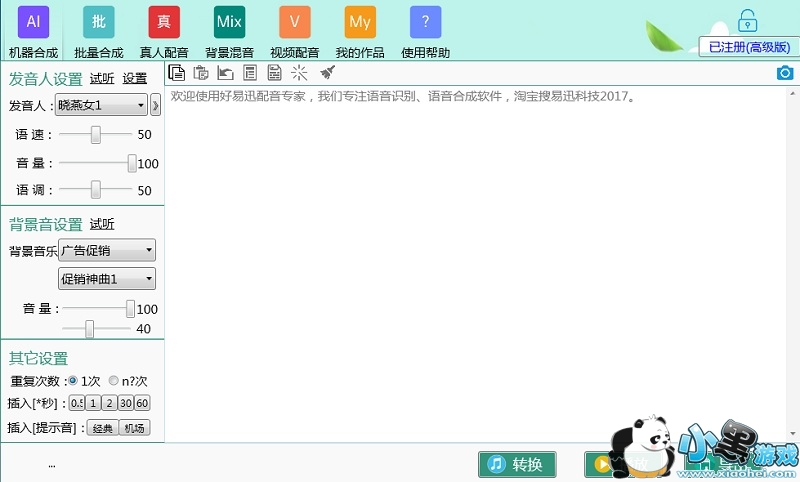
Task: Expand the 发音人 voice dropdown
Action: [x=140, y=105]
